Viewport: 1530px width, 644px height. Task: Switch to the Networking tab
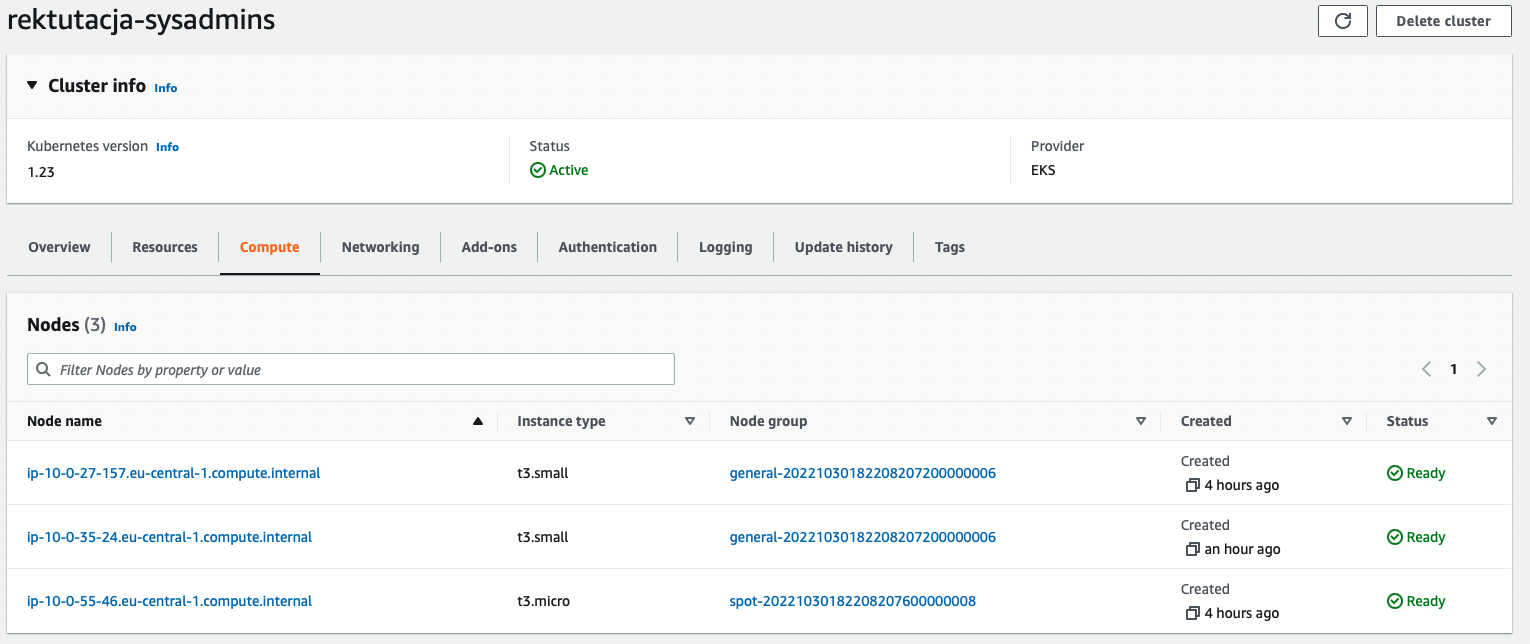pos(380,247)
